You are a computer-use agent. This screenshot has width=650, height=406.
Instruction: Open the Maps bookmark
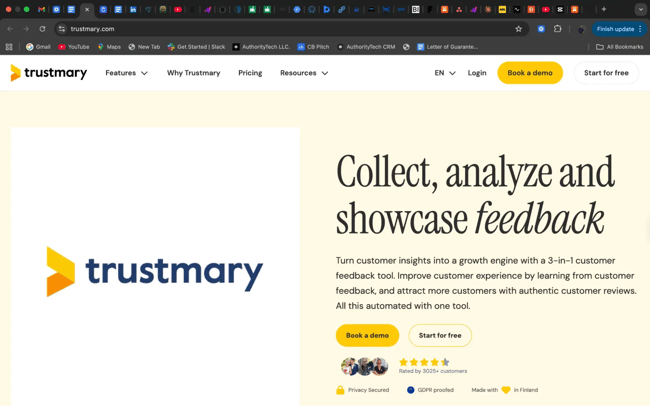click(109, 47)
